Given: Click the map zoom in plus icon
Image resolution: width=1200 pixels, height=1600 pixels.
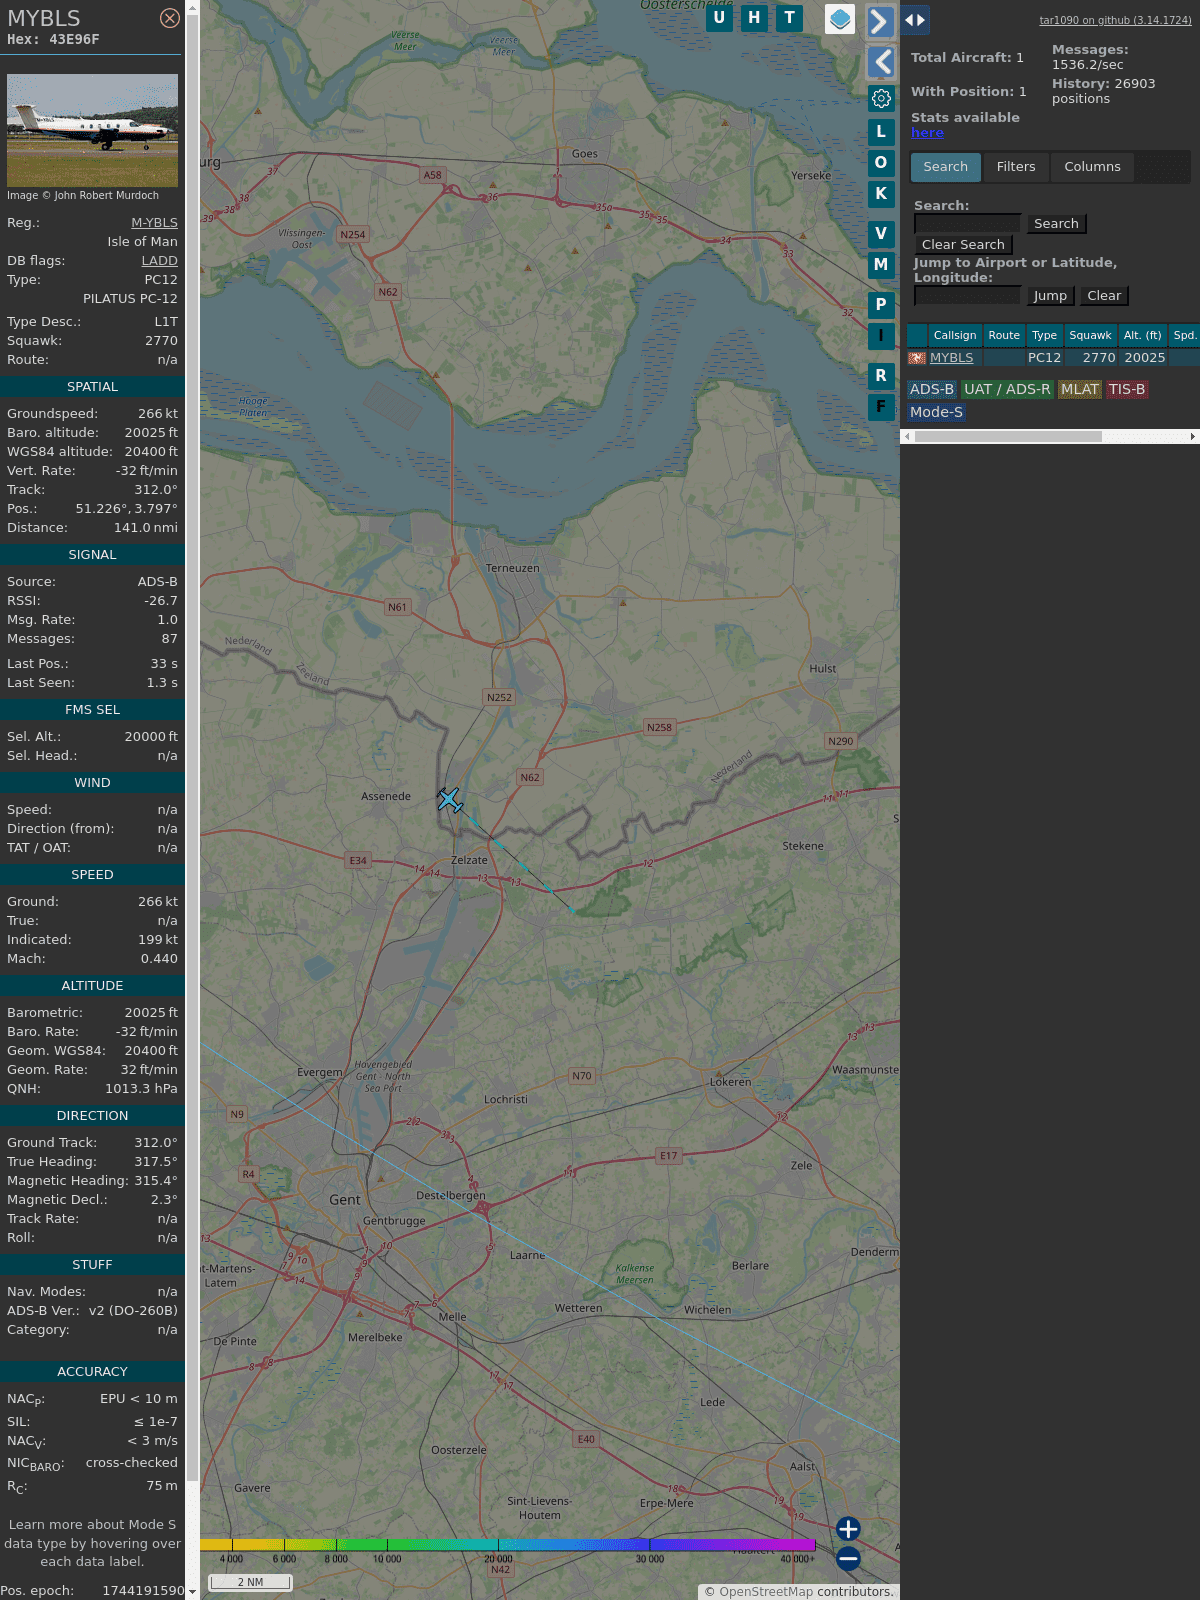Looking at the screenshot, I should click(848, 1529).
